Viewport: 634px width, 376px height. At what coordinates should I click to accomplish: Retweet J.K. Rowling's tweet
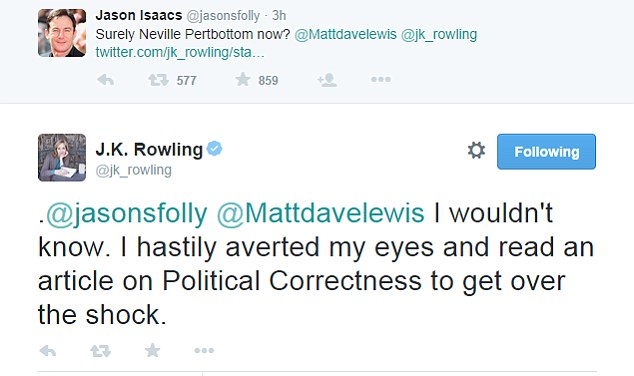[100, 351]
